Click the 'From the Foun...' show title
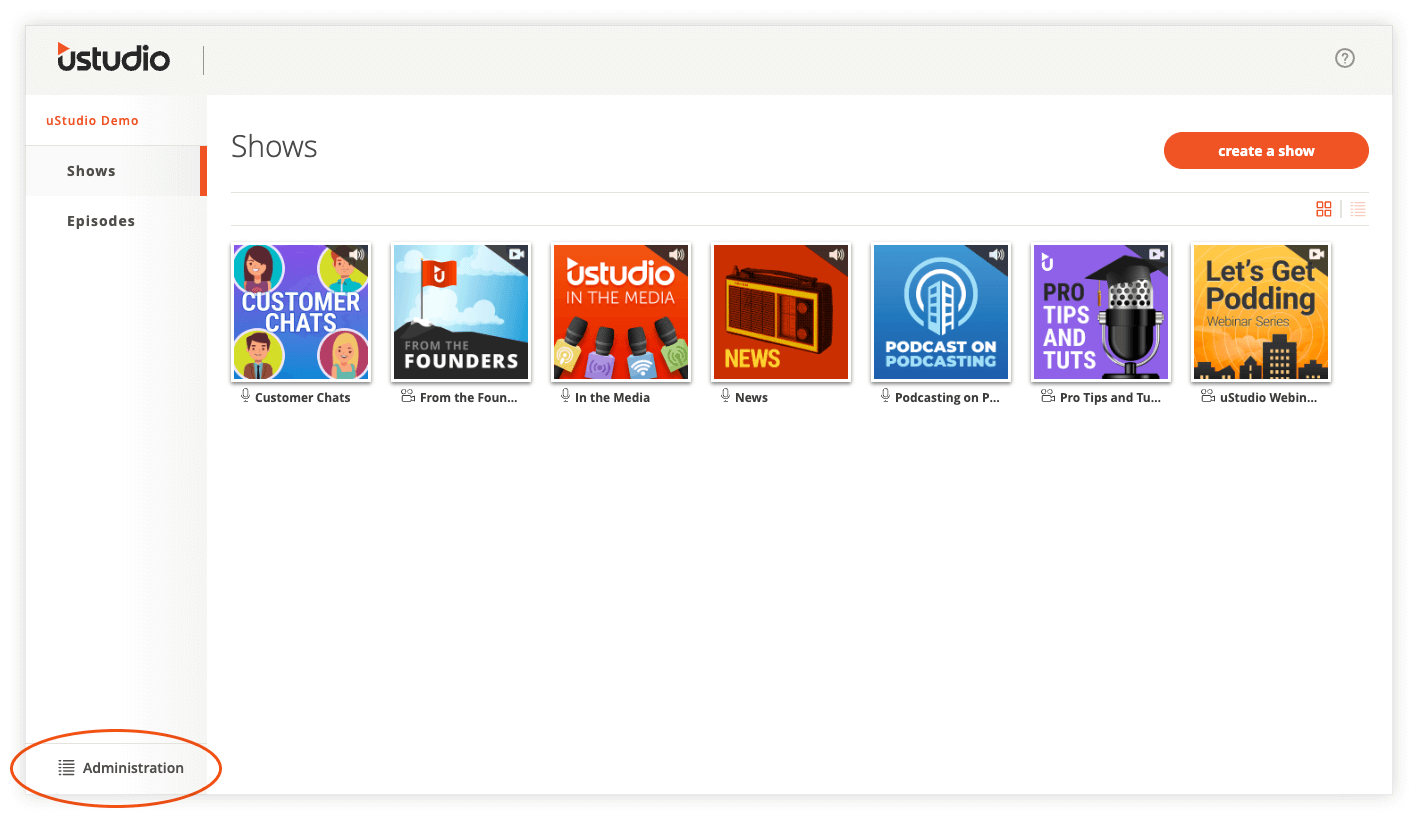 coord(469,397)
